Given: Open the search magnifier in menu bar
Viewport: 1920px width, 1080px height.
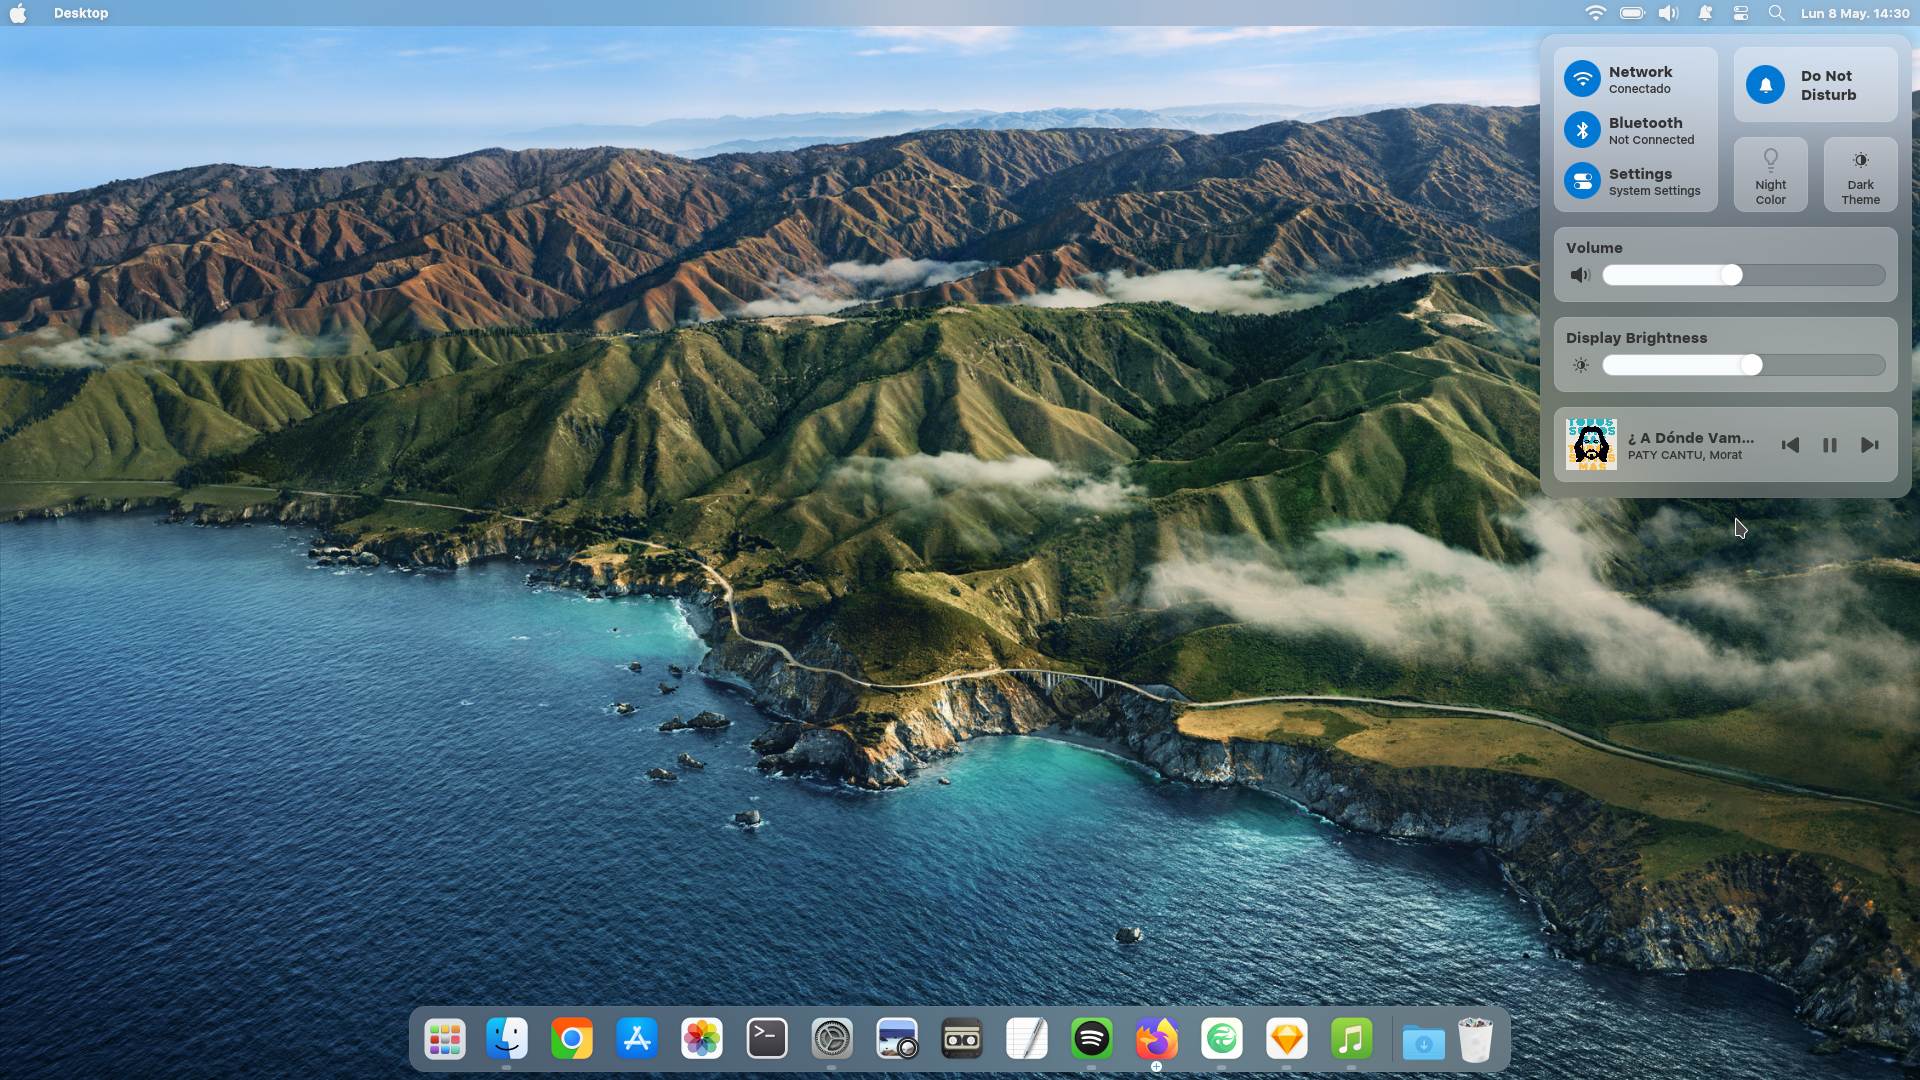Looking at the screenshot, I should pyautogui.click(x=1776, y=13).
